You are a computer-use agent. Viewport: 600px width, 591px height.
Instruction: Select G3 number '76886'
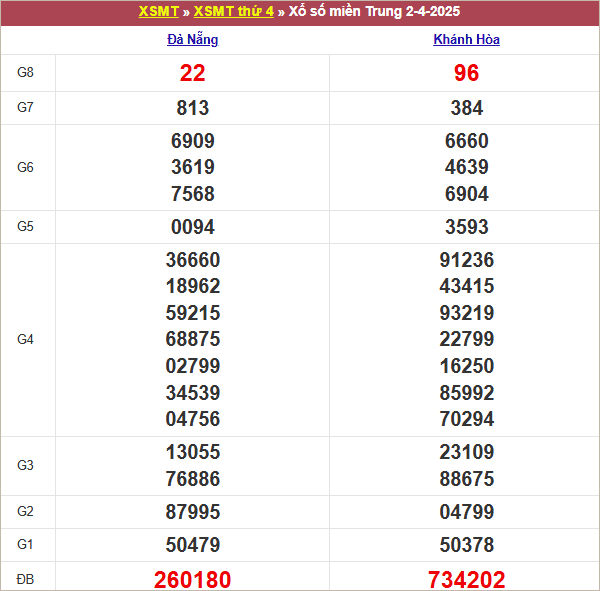pos(192,479)
